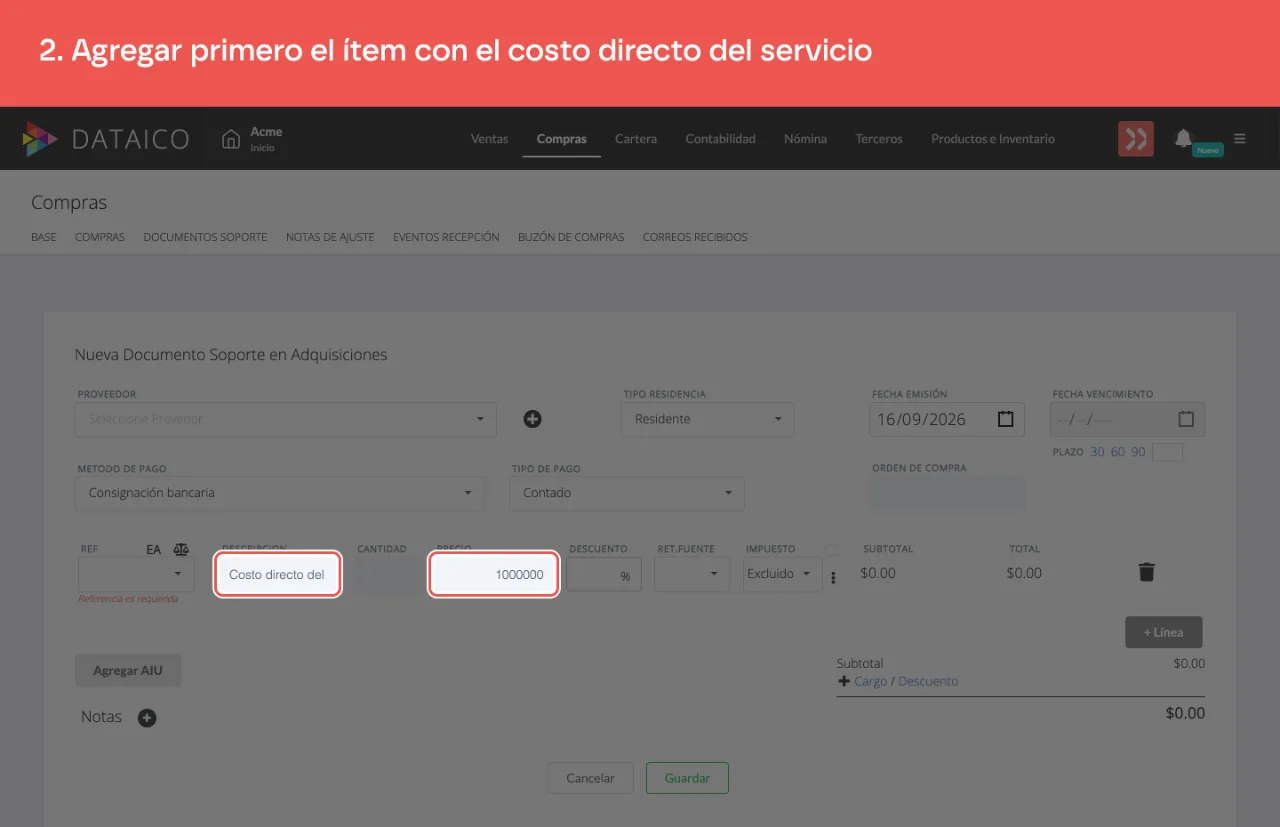Open the Acme home icon
This screenshot has height=827, width=1280.
(231, 139)
